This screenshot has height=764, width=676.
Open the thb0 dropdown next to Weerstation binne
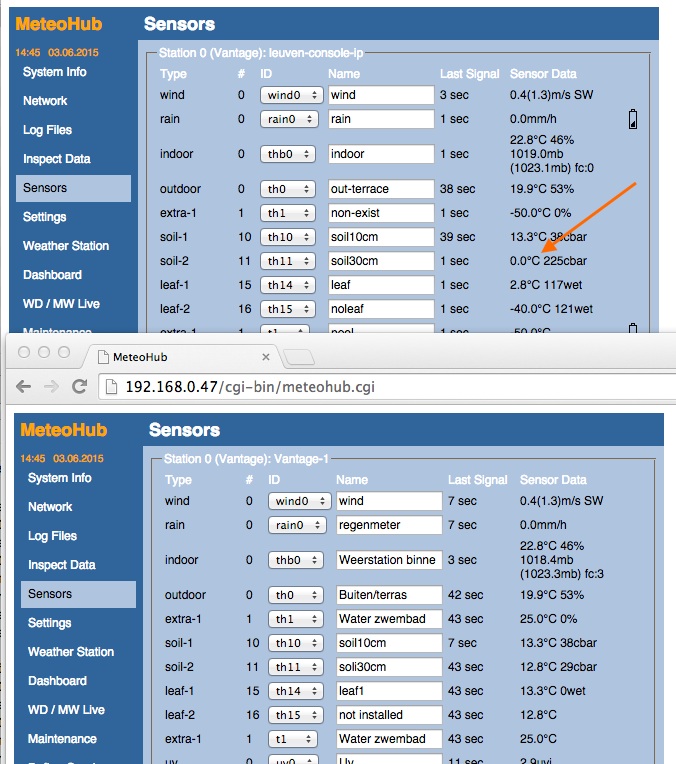[298, 560]
